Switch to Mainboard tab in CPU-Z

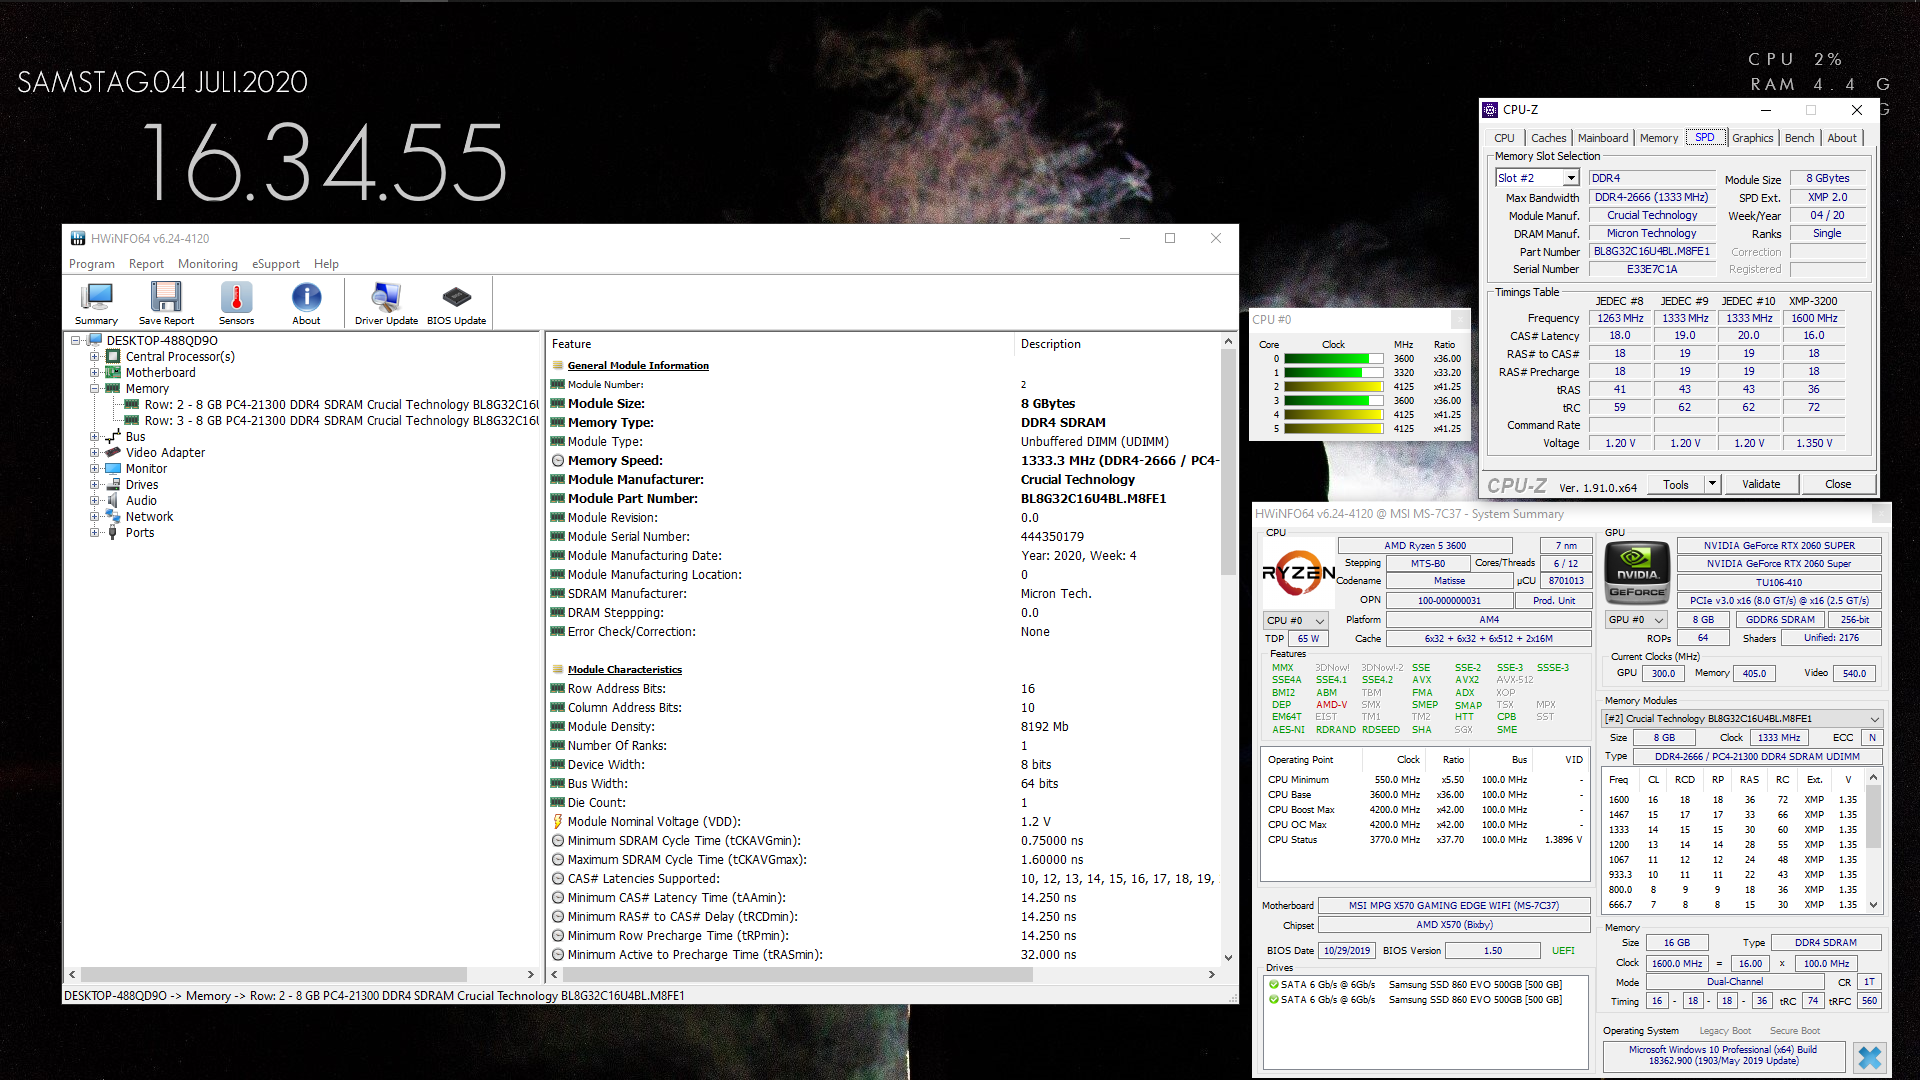1603,138
